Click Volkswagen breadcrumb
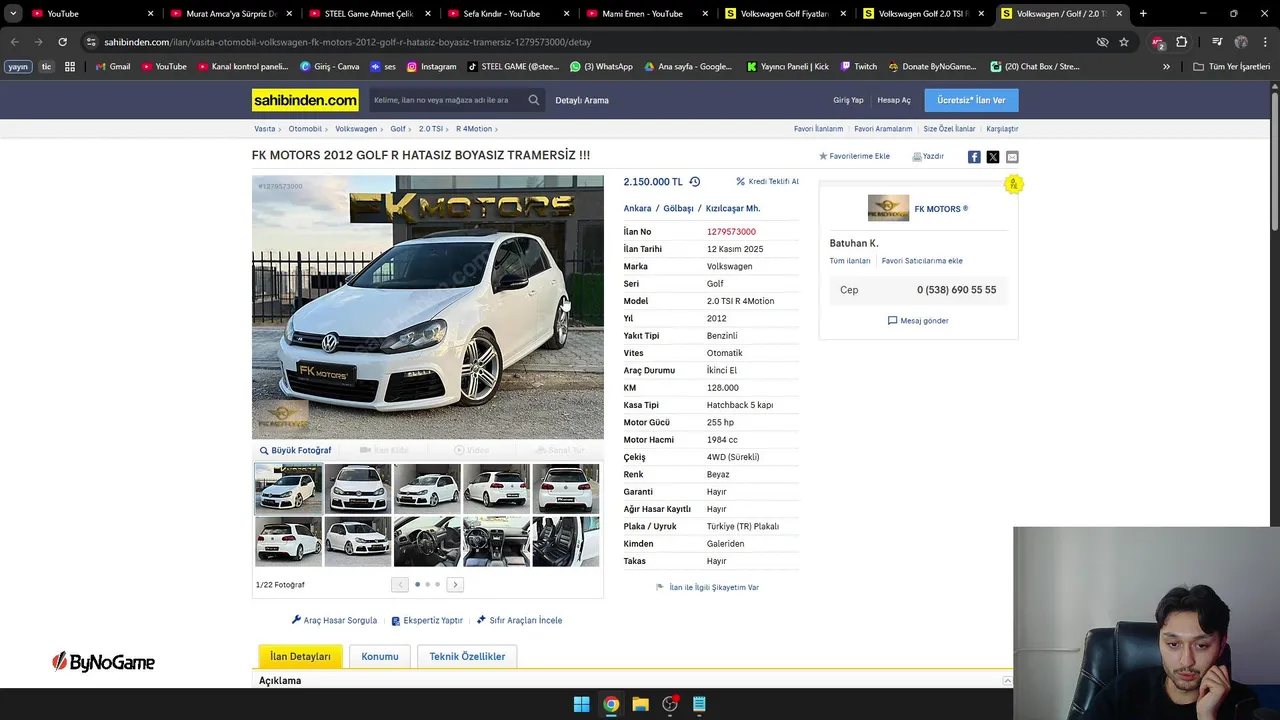The image size is (1280, 720). (x=356, y=129)
